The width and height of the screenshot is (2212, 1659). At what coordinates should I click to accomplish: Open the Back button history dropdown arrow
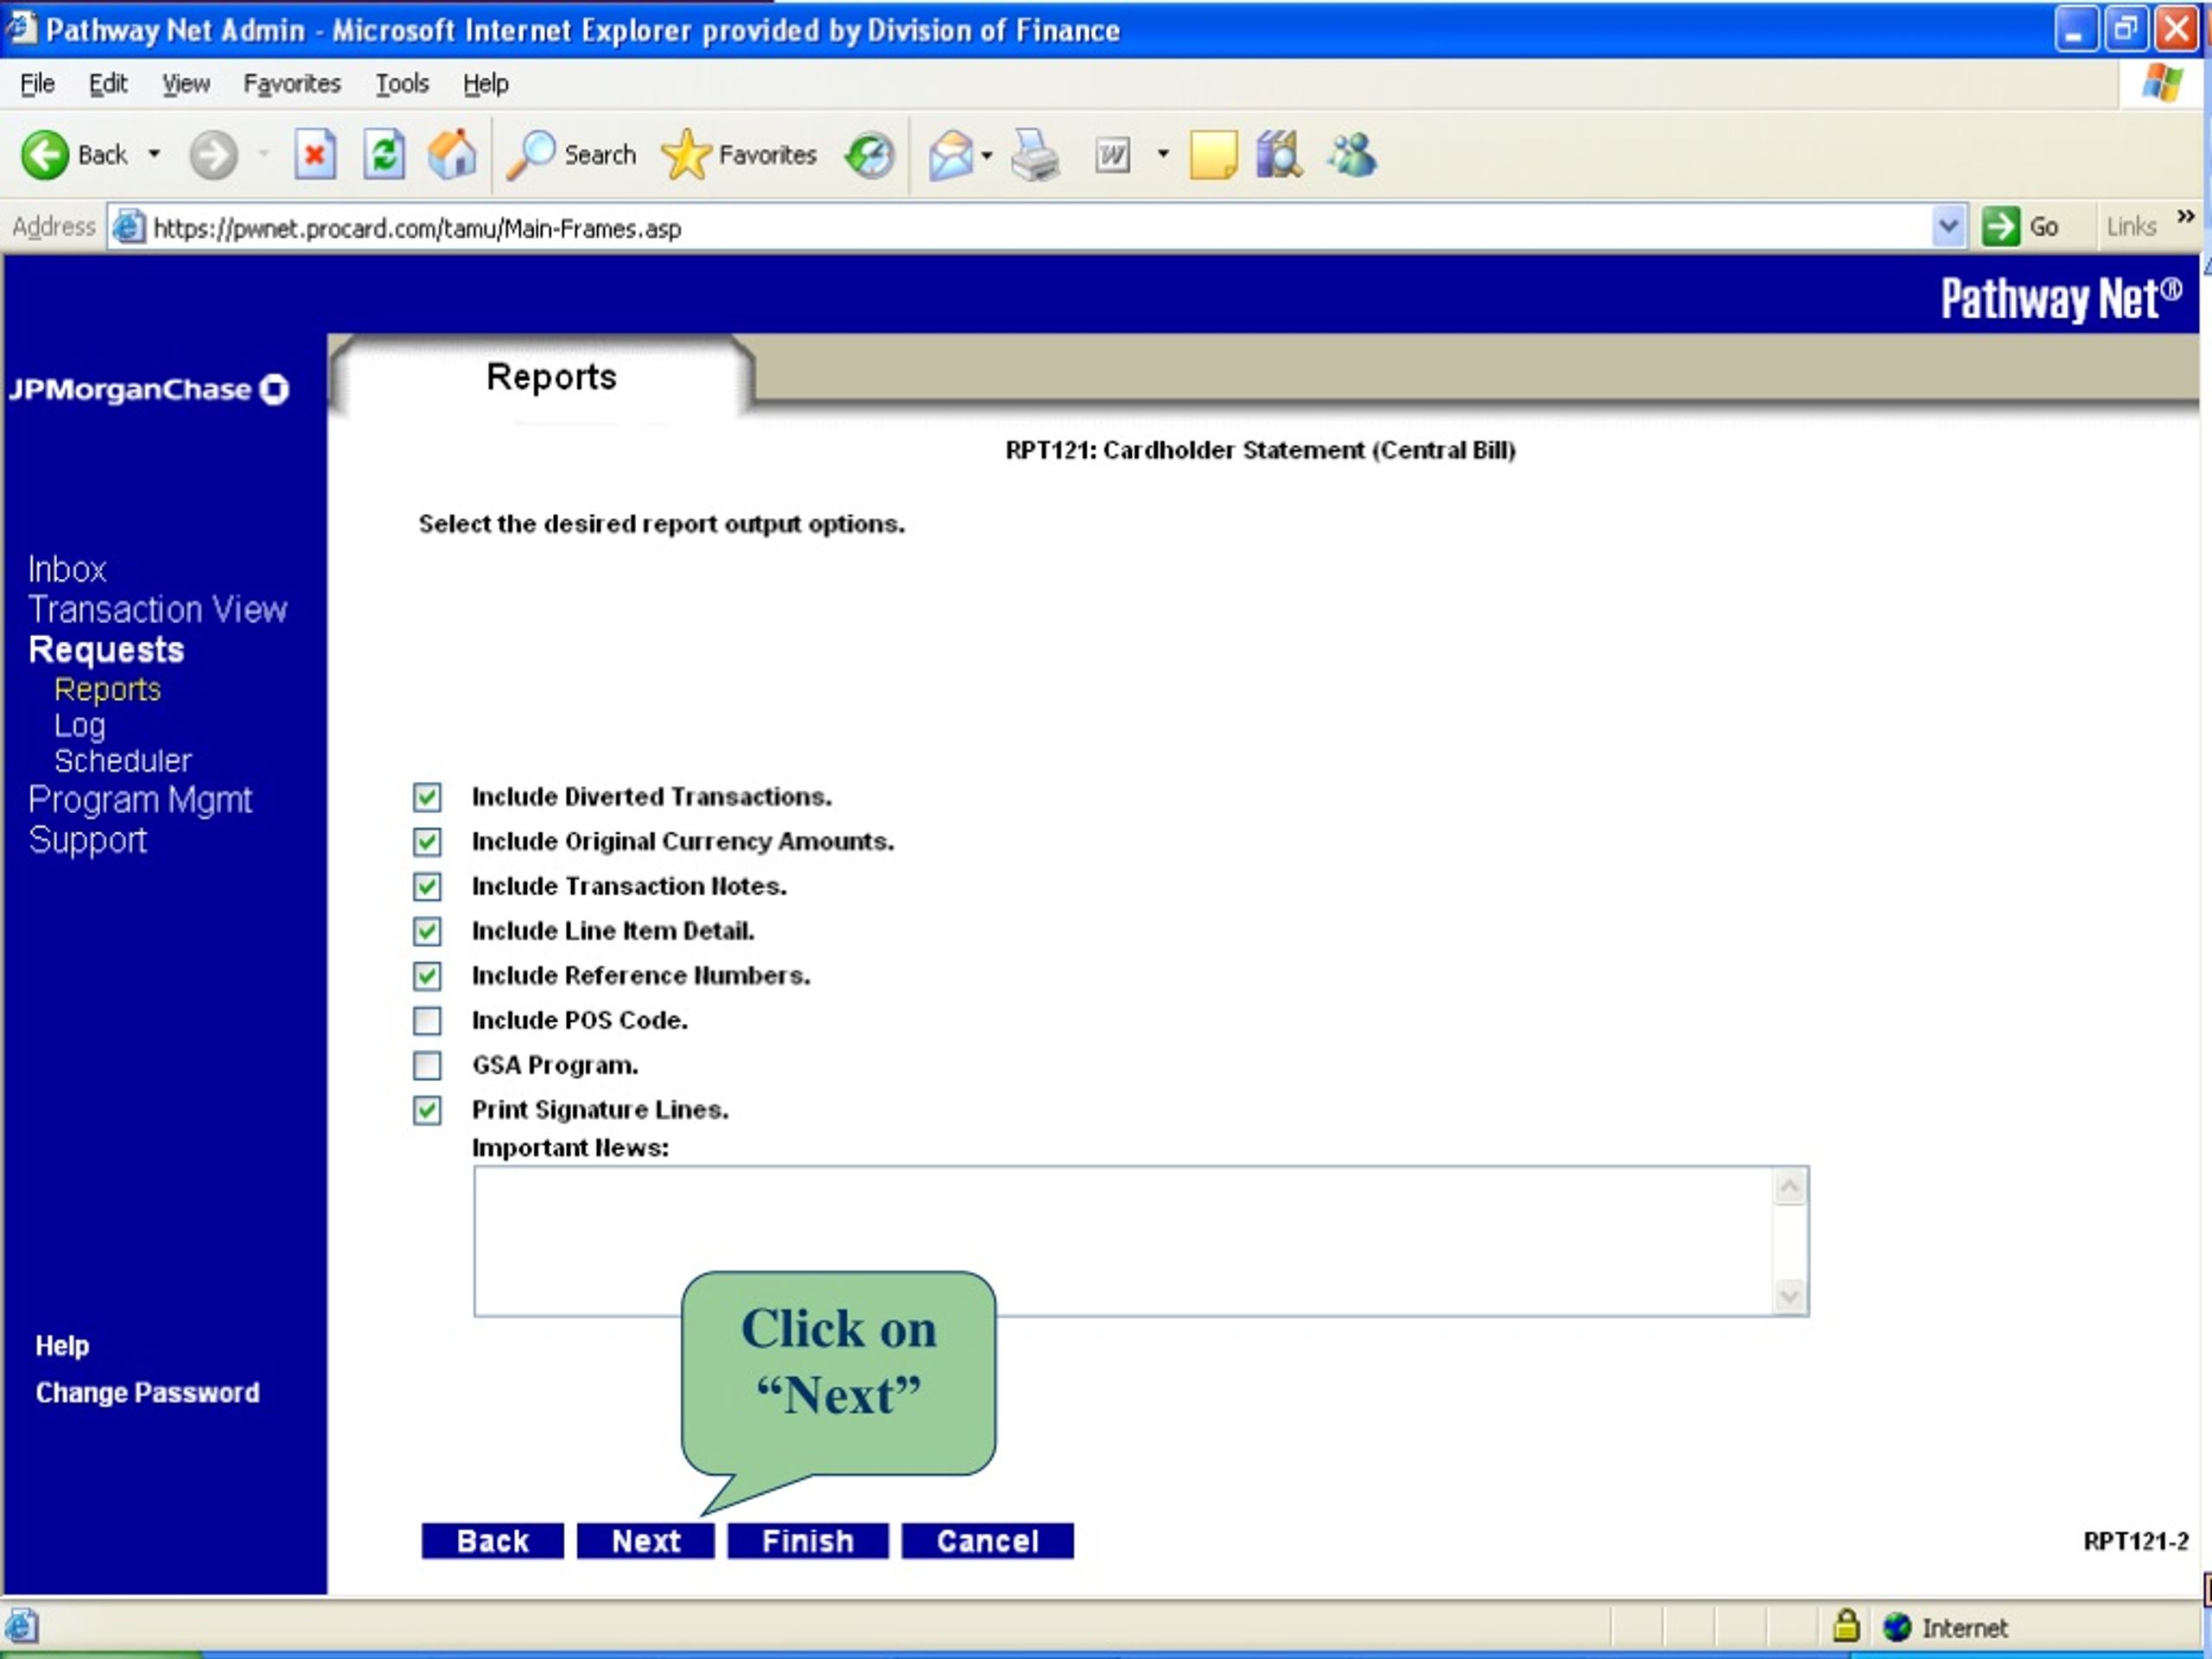(x=154, y=154)
